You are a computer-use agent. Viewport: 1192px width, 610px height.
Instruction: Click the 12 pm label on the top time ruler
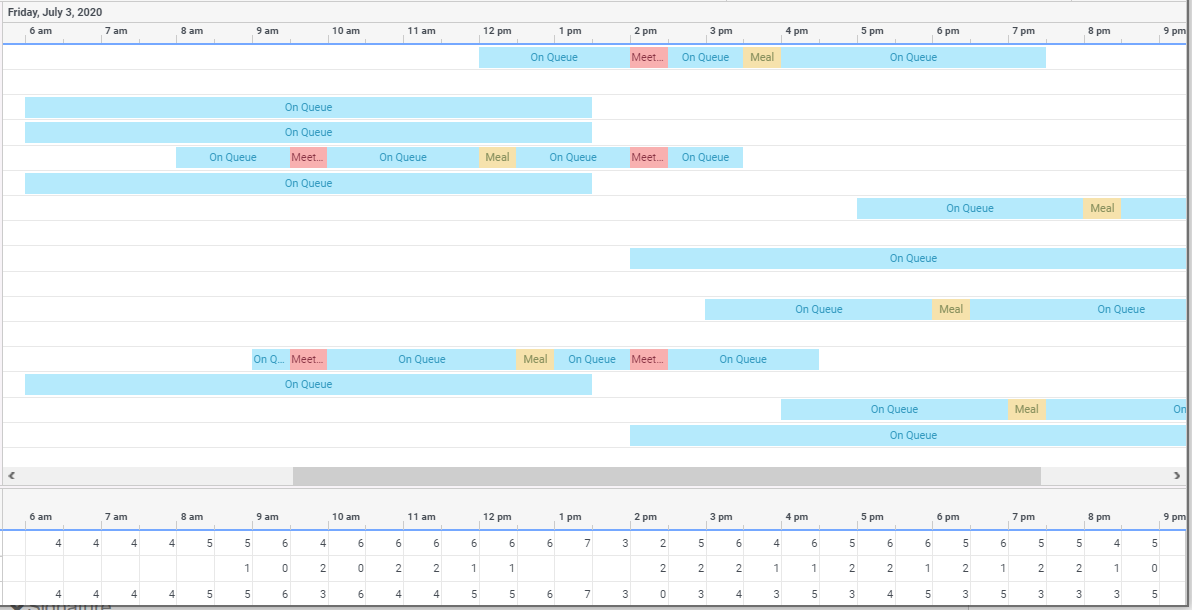pos(496,31)
